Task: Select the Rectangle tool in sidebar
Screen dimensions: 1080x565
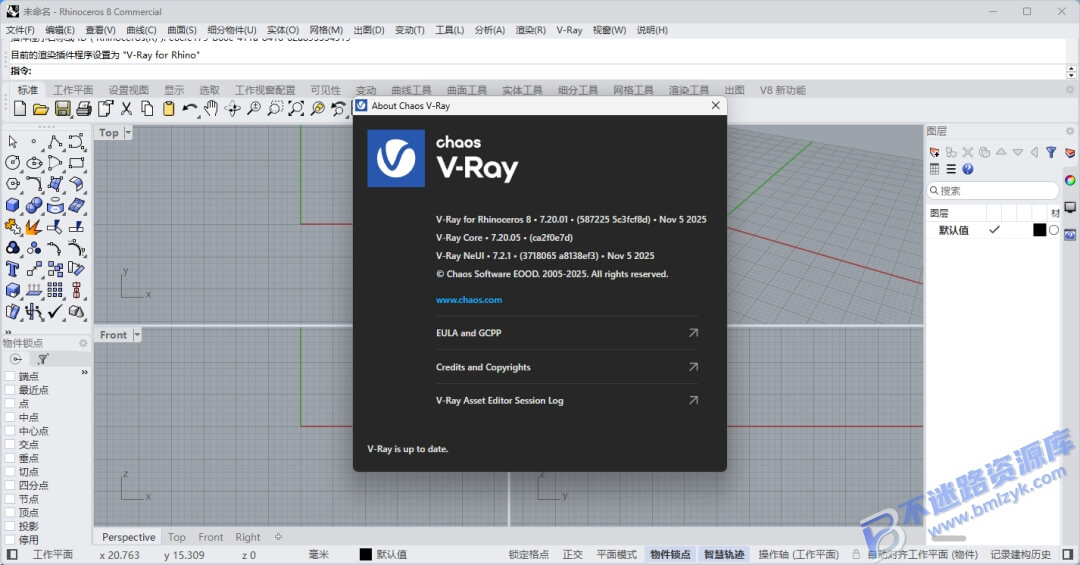Action: pyautogui.click(x=76, y=163)
